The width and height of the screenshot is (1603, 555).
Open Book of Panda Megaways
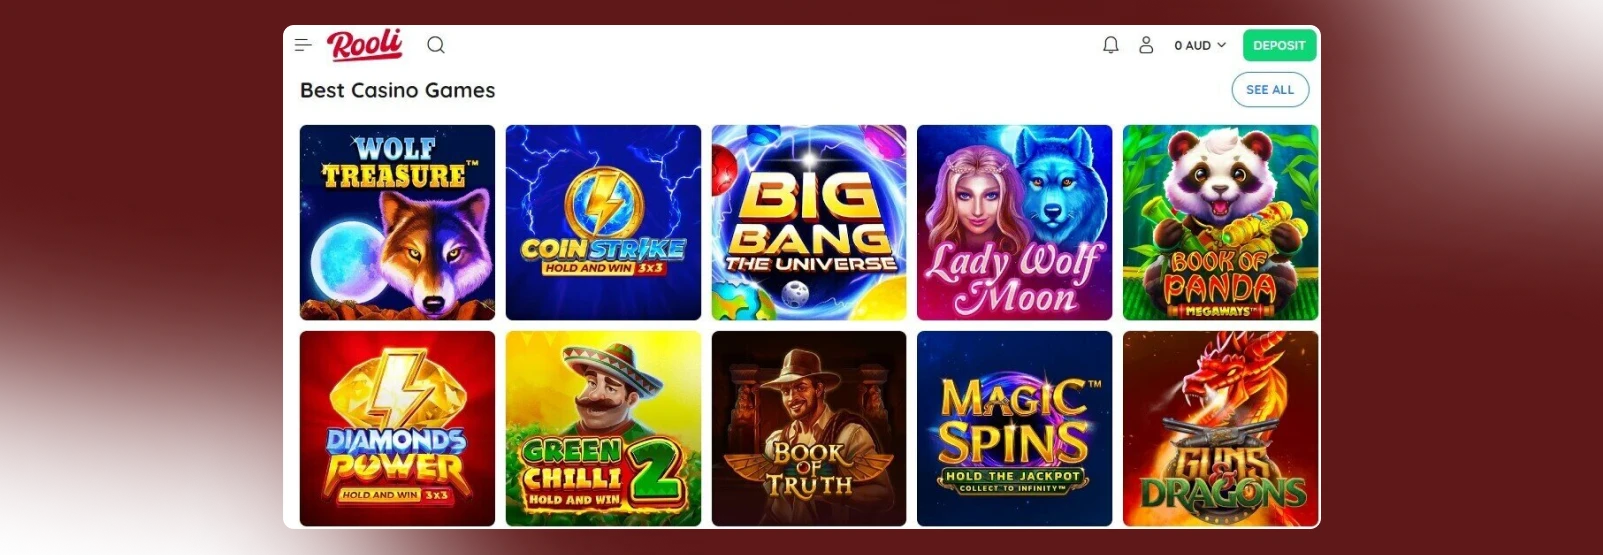(x=1220, y=222)
